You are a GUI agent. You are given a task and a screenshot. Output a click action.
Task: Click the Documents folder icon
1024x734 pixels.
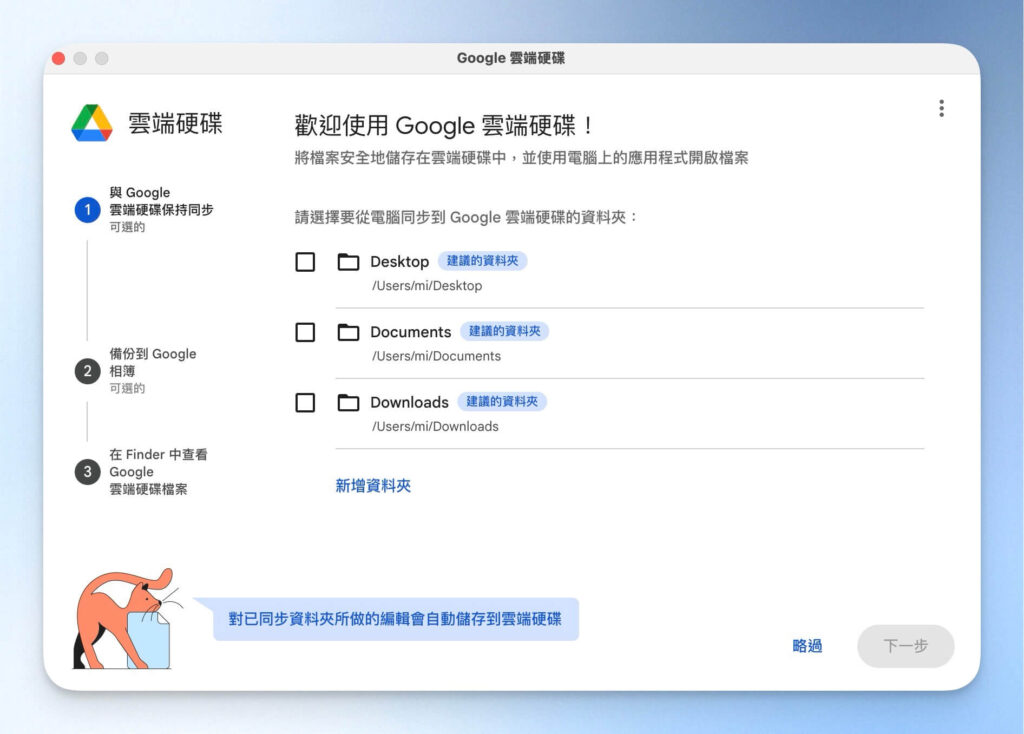348,332
